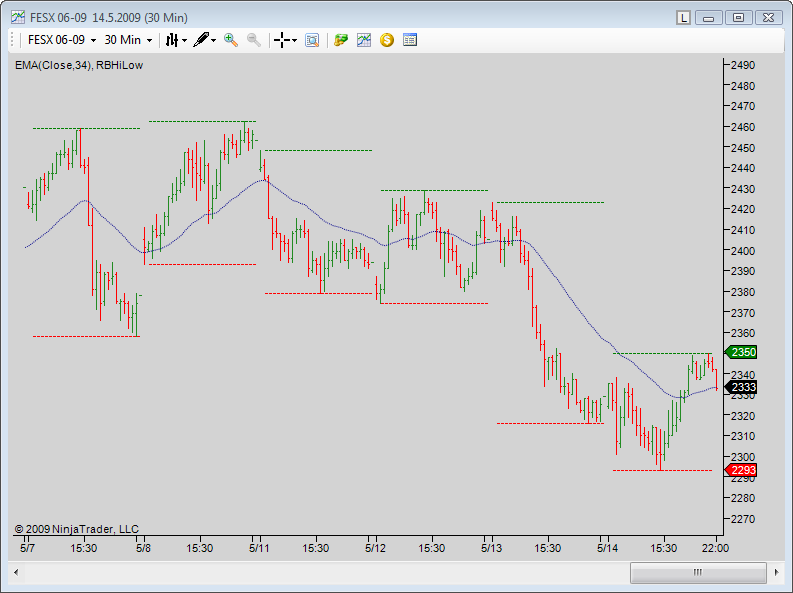Open the Data Box icon
This screenshot has height=593, width=793.
(312, 40)
